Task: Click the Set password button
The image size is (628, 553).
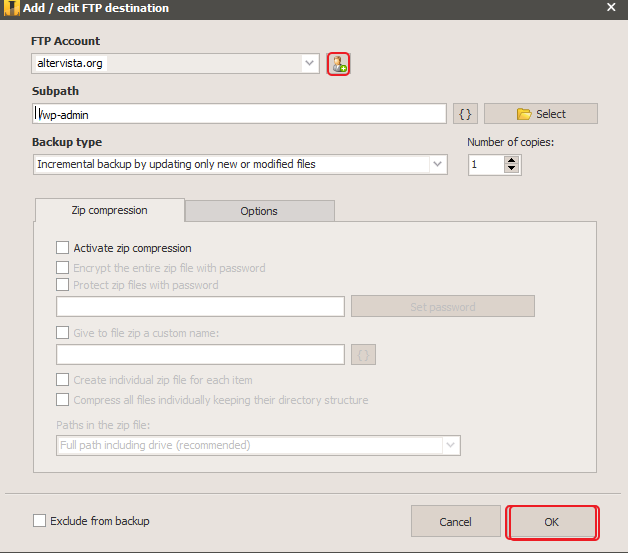Action: coord(443,306)
